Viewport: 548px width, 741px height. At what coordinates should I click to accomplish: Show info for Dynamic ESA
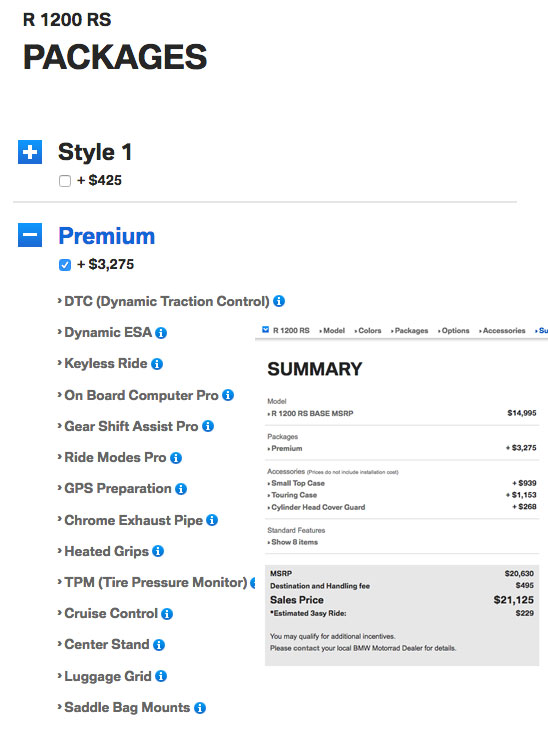coord(161,333)
